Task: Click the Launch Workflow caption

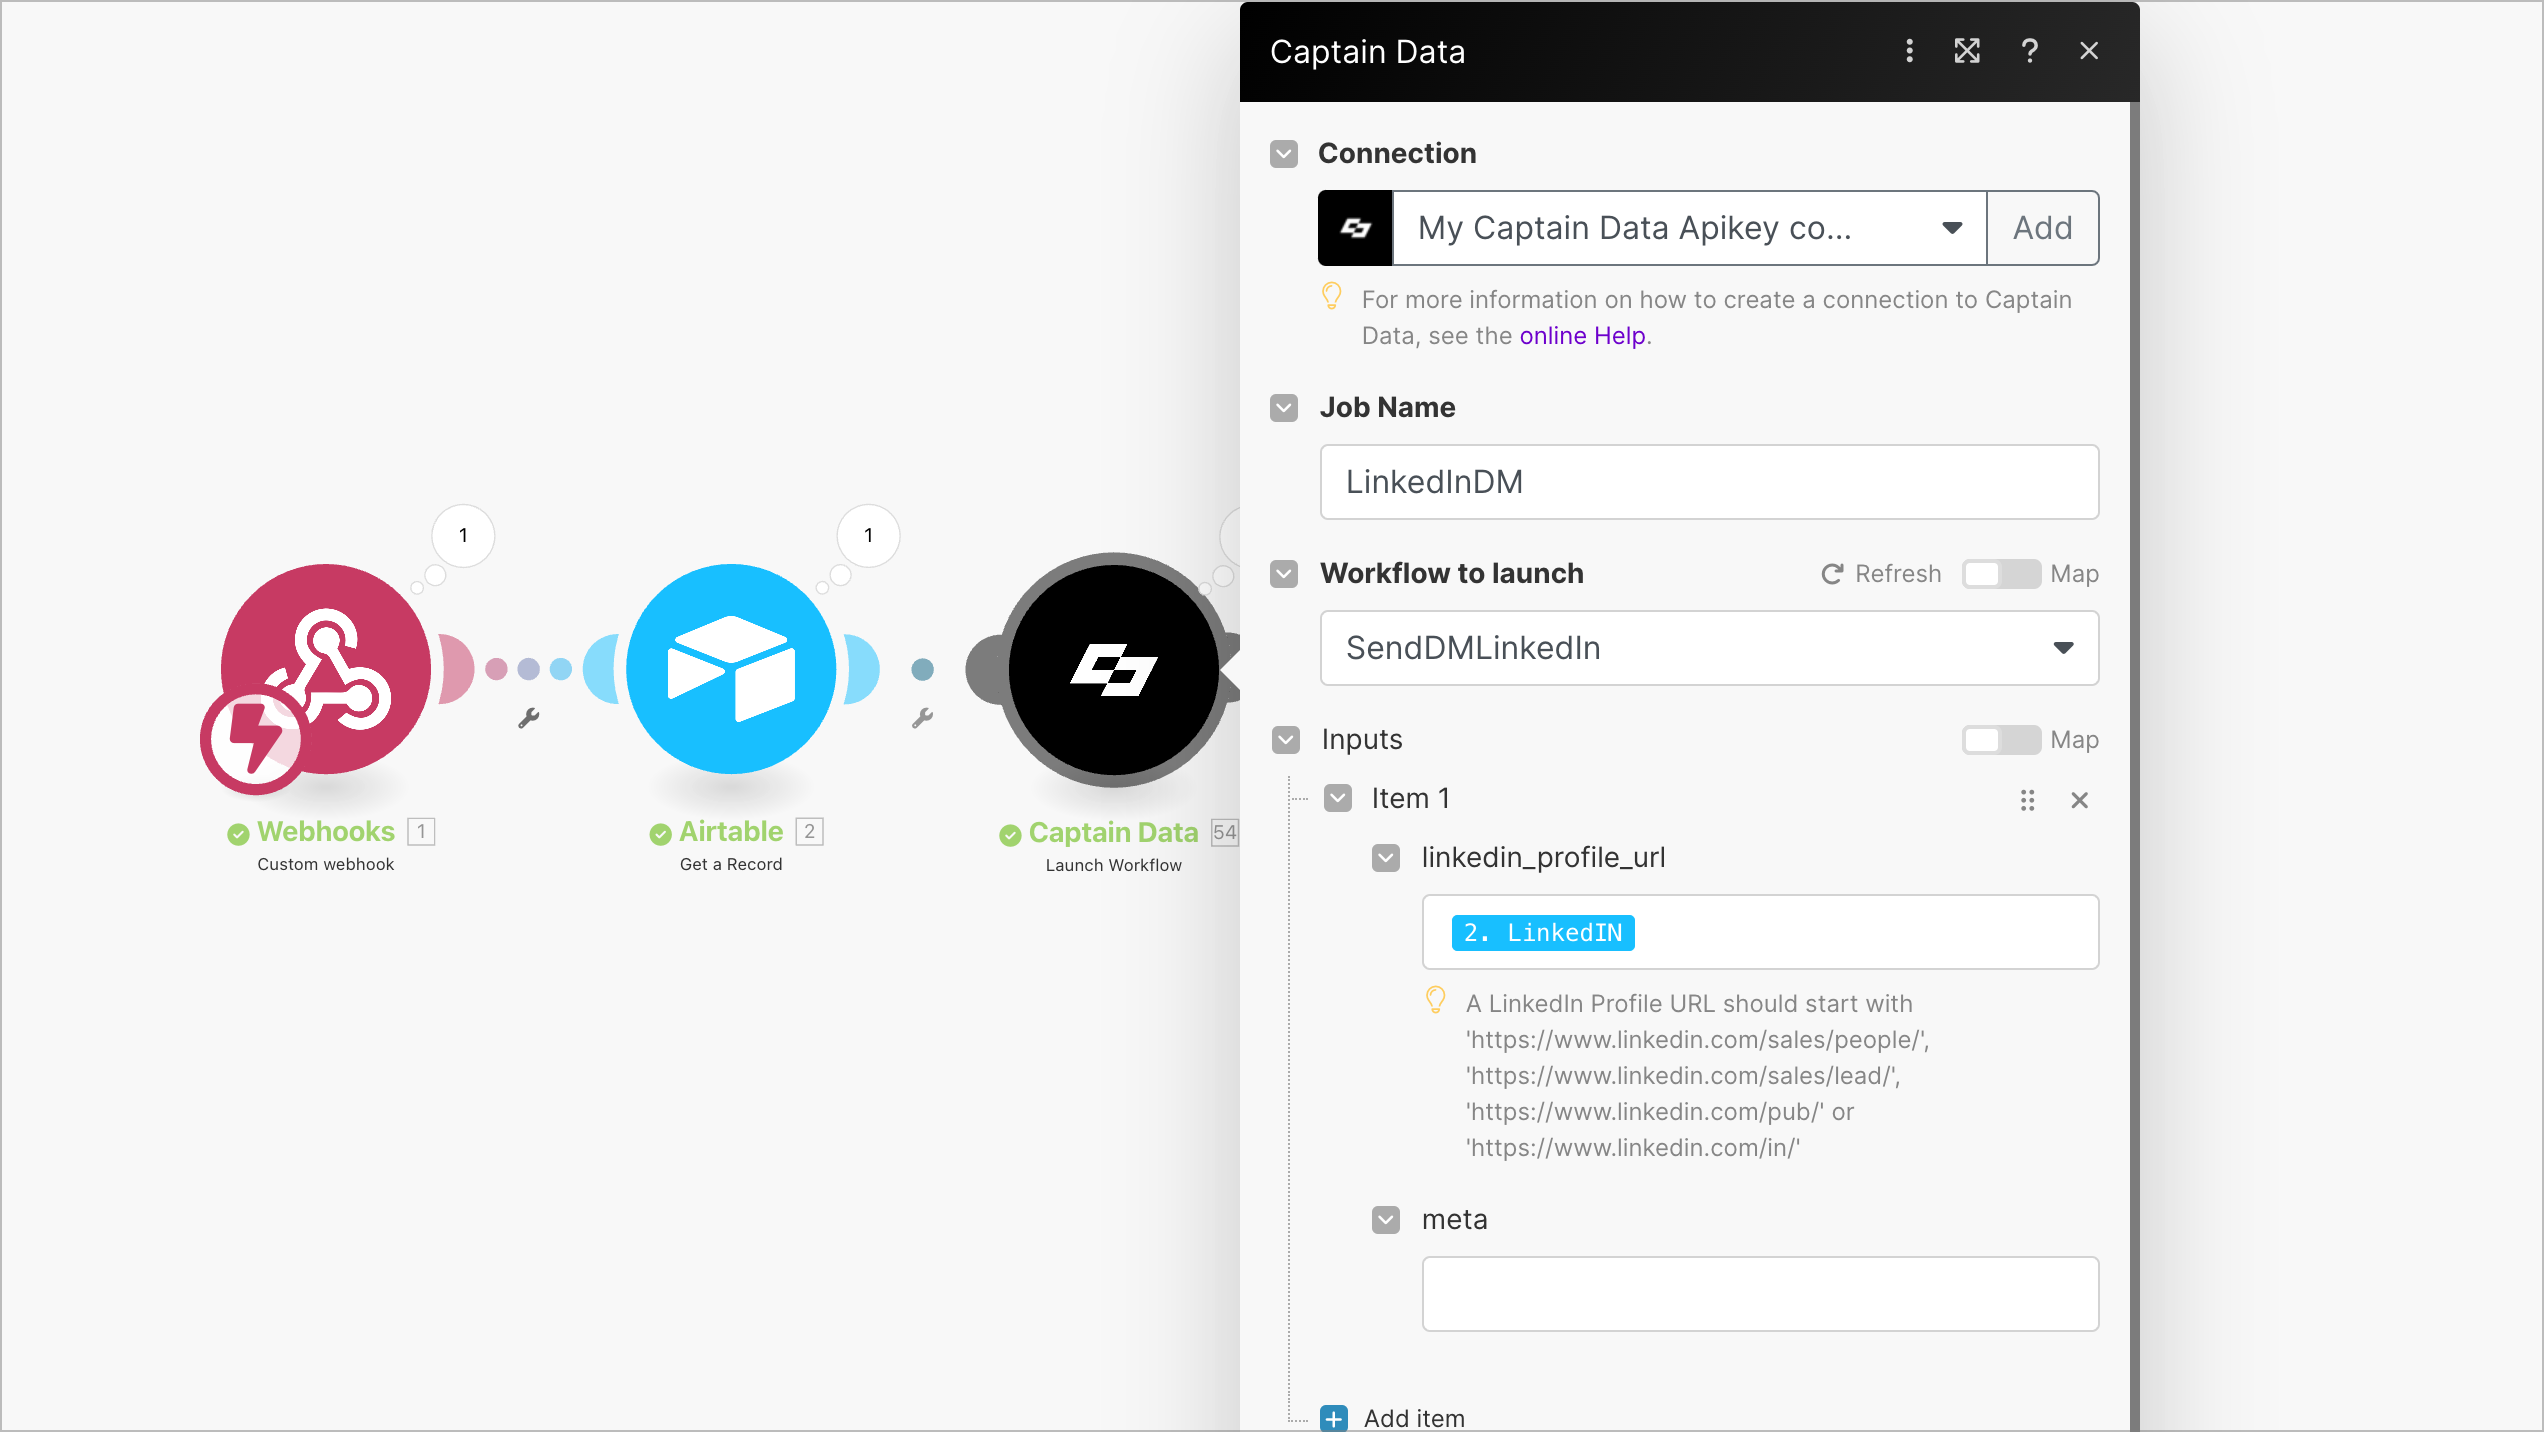Action: click(1113, 865)
